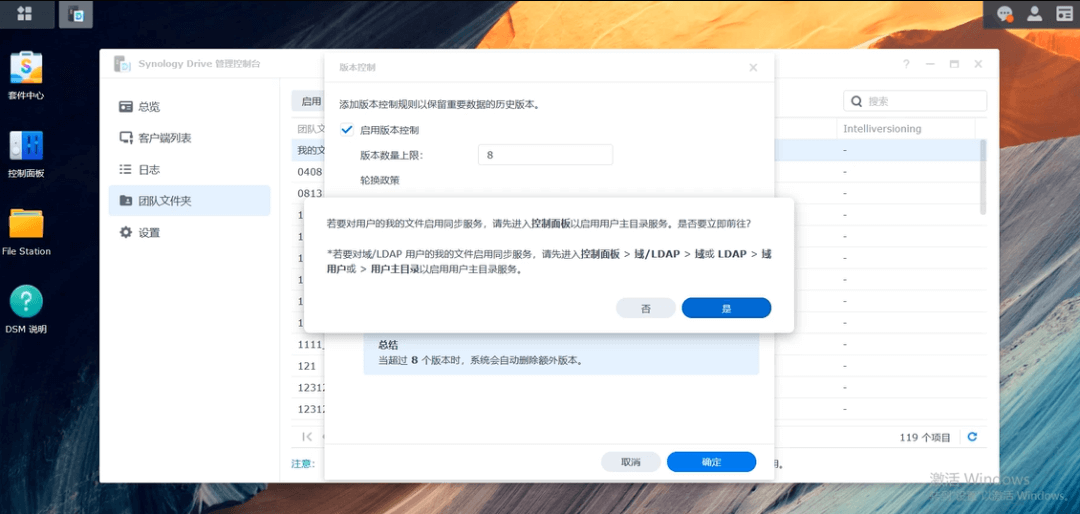This screenshot has height=514, width=1080.
Task: Click the search magnifier icon
Action: click(x=857, y=101)
